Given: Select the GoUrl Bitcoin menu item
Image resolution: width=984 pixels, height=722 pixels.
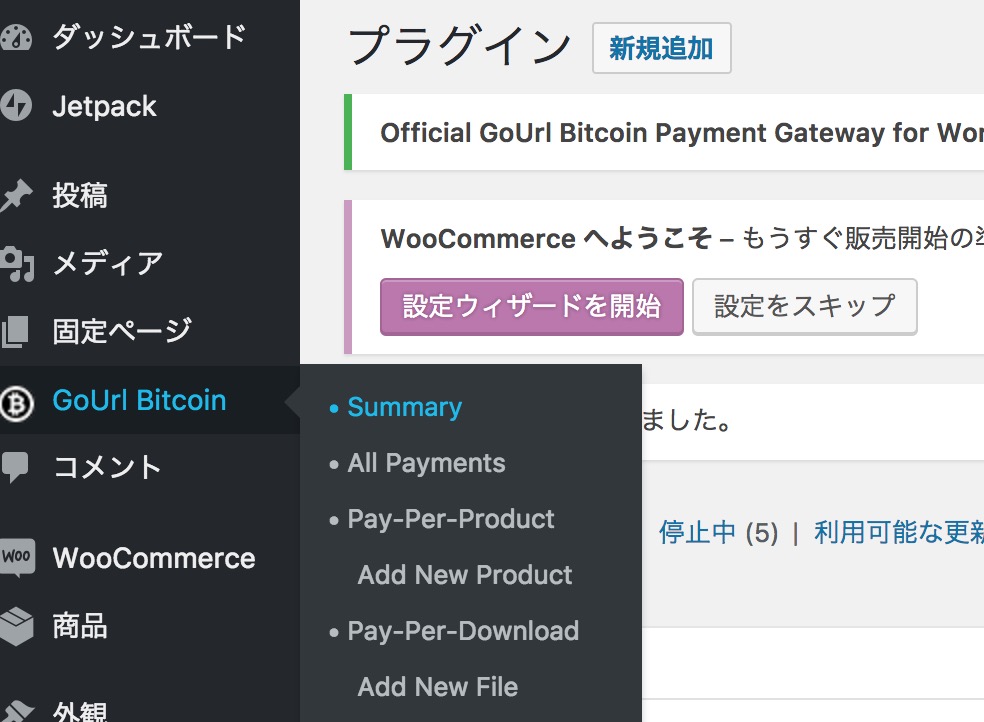Looking at the screenshot, I should [x=139, y=400].
